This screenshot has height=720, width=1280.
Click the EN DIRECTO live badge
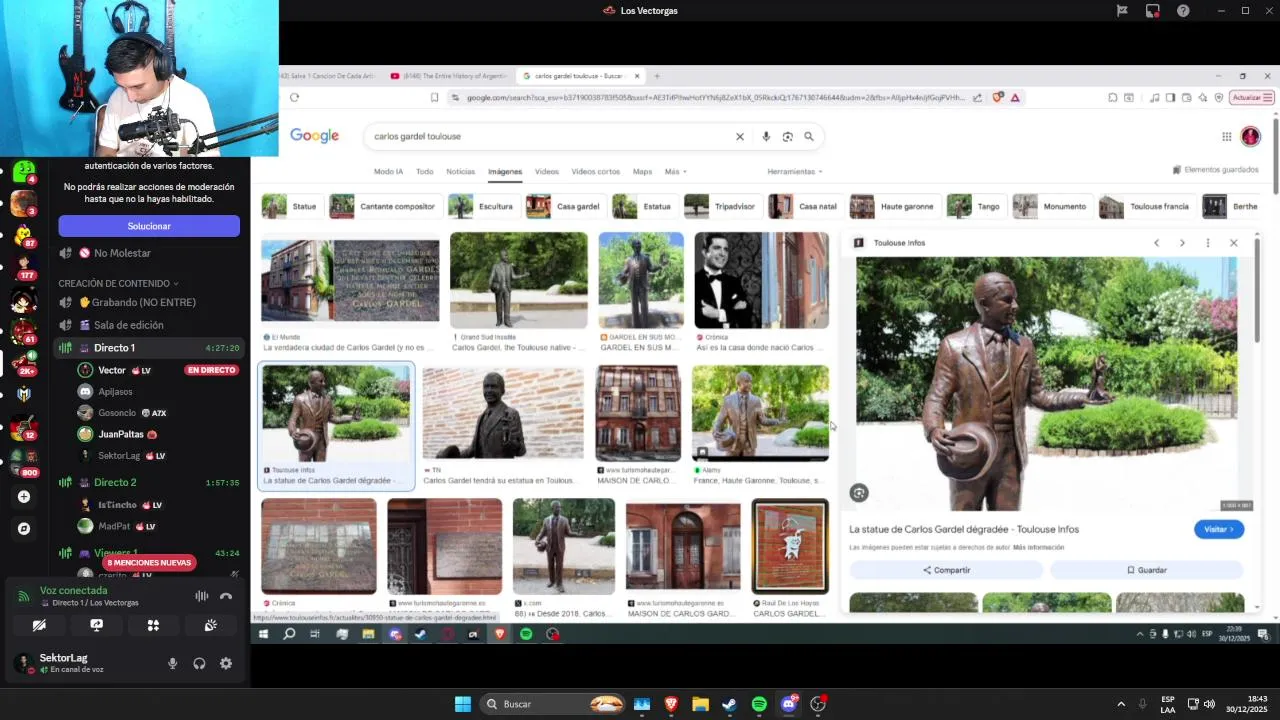(211, 370)
